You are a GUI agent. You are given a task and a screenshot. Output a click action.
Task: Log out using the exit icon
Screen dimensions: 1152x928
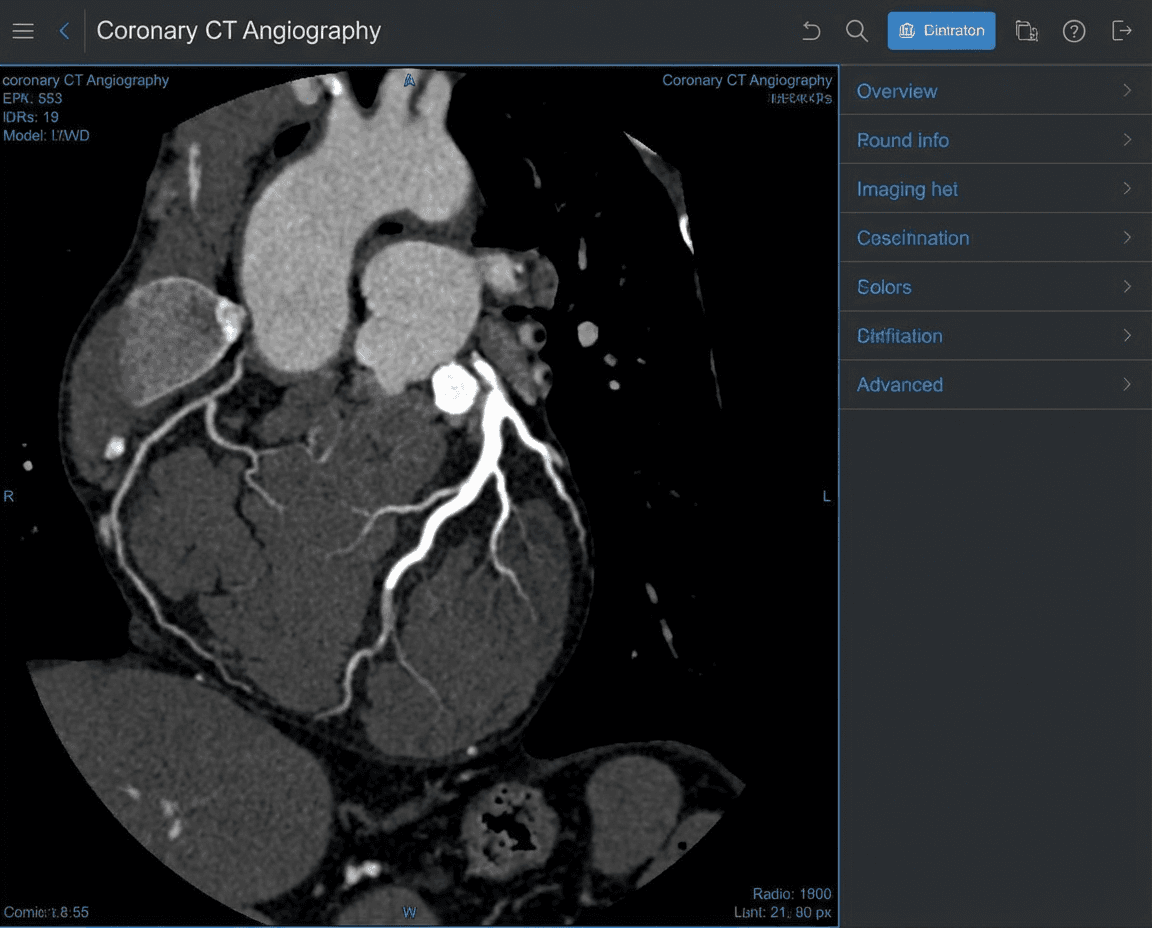(1121, 31)
